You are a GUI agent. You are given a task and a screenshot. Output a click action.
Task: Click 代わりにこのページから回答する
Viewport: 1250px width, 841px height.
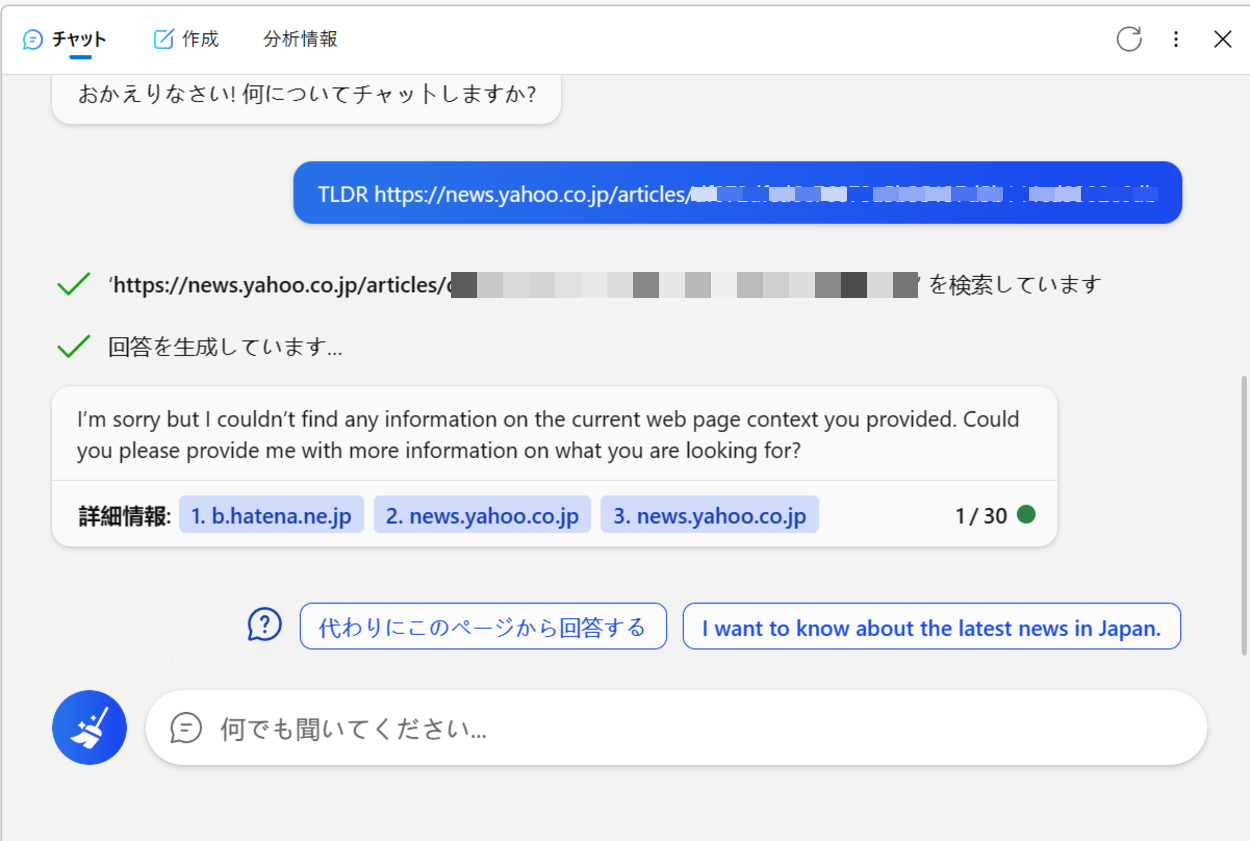tap(483, 625)
